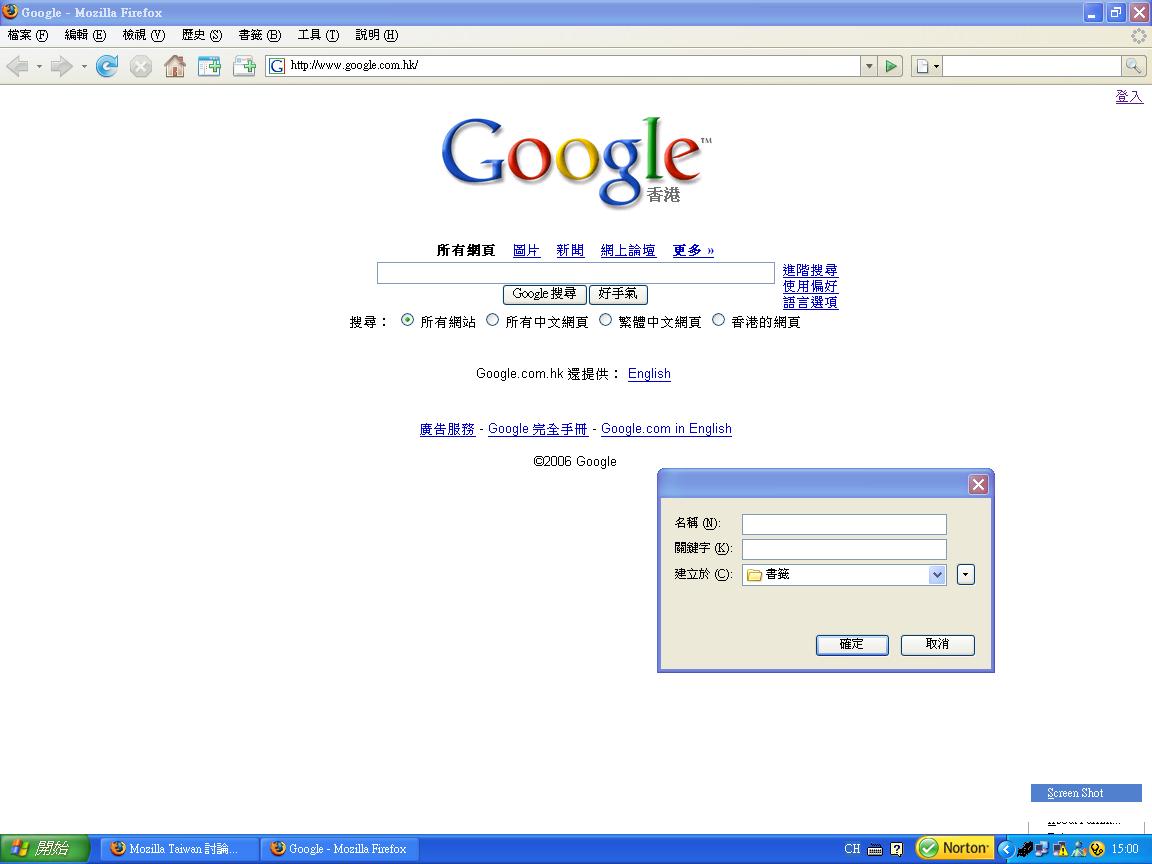Select the 所有網站 radio button
This screenshot has width=1152, height=864.
(407, 320)
